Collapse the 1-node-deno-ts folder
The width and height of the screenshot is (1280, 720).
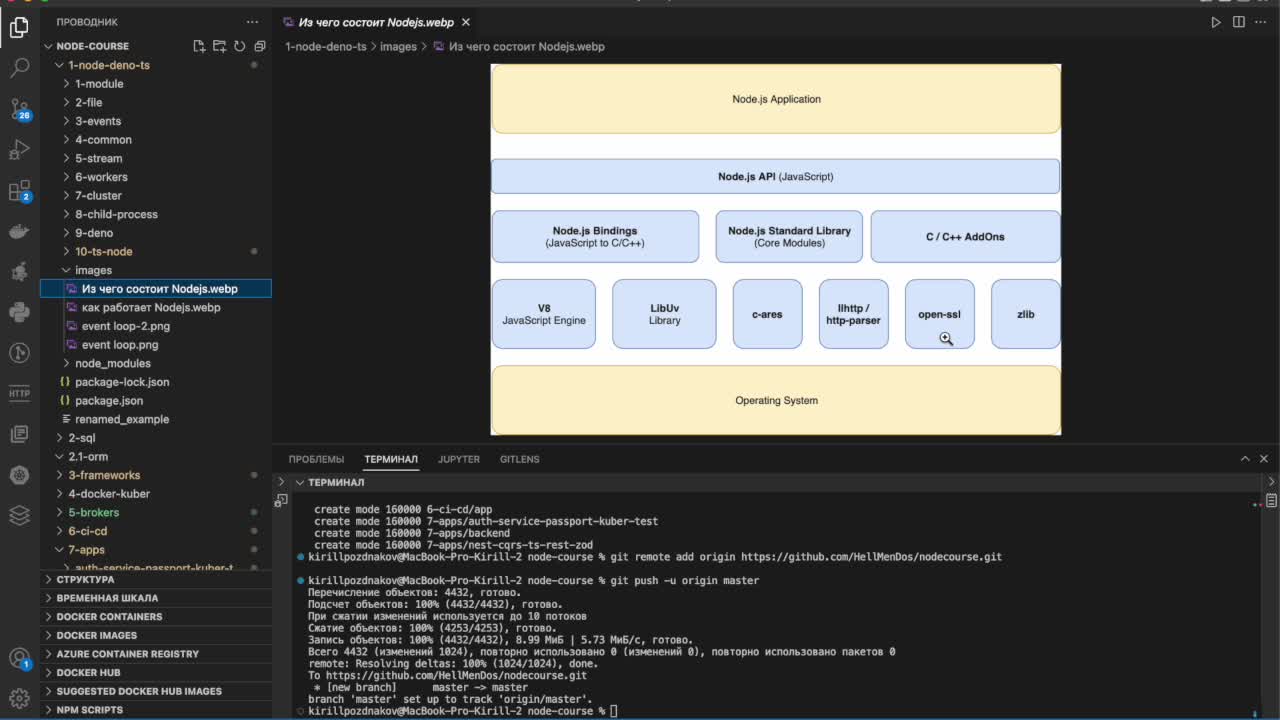coord(156,65)
